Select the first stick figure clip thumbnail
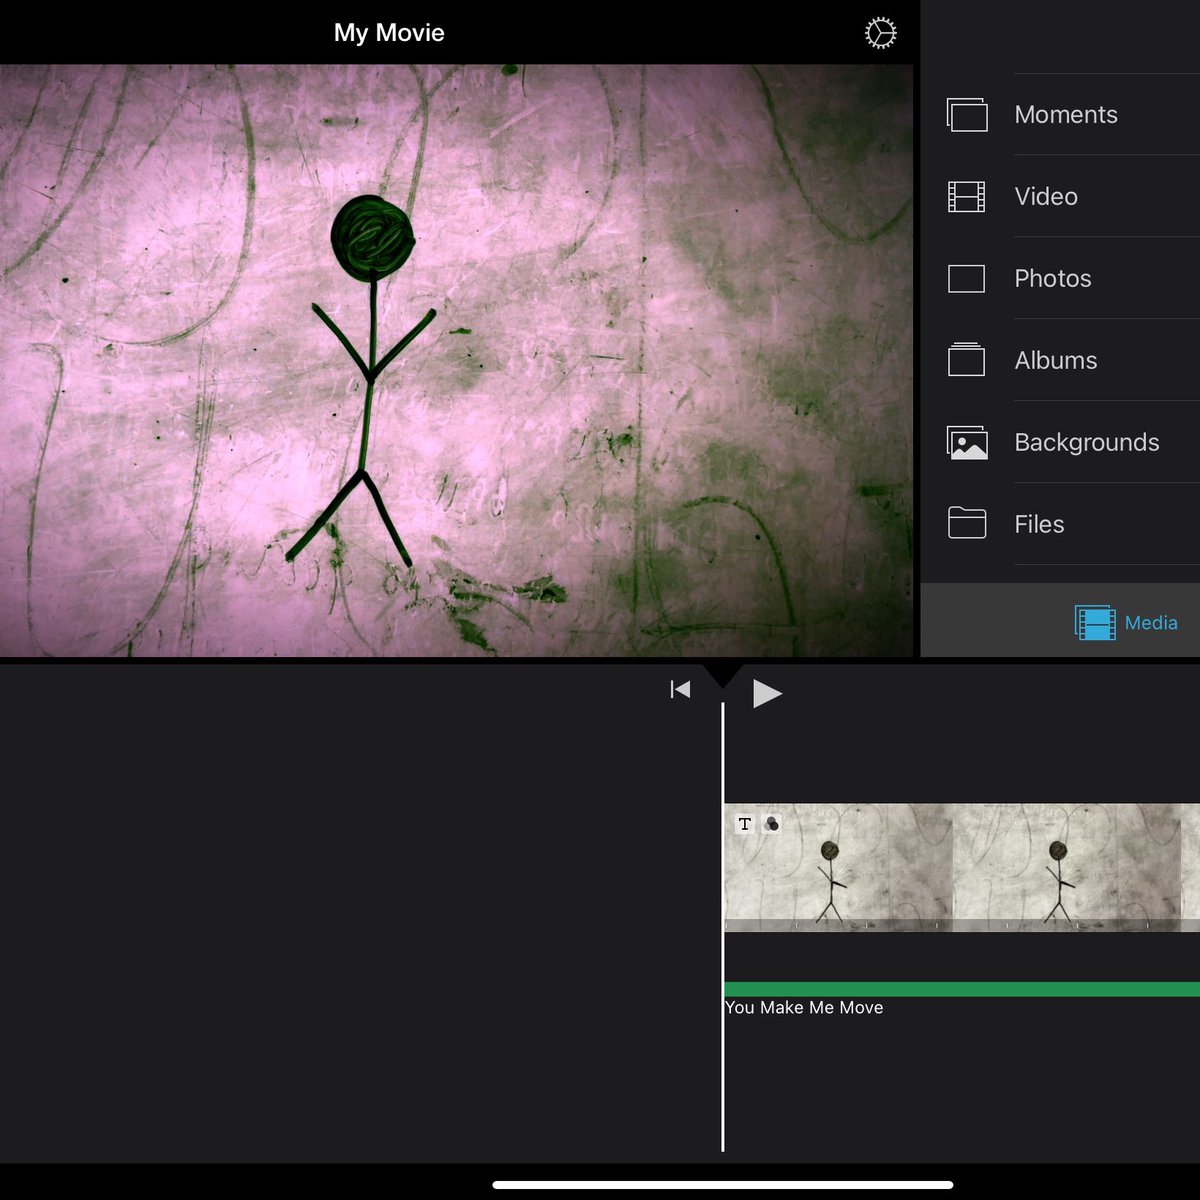This screenshot has width=1200, height=1200. [x=838, y=867]
